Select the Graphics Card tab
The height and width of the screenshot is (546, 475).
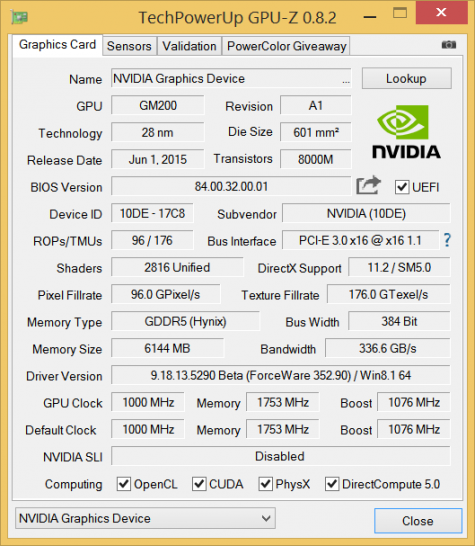(x=57, y=45)
